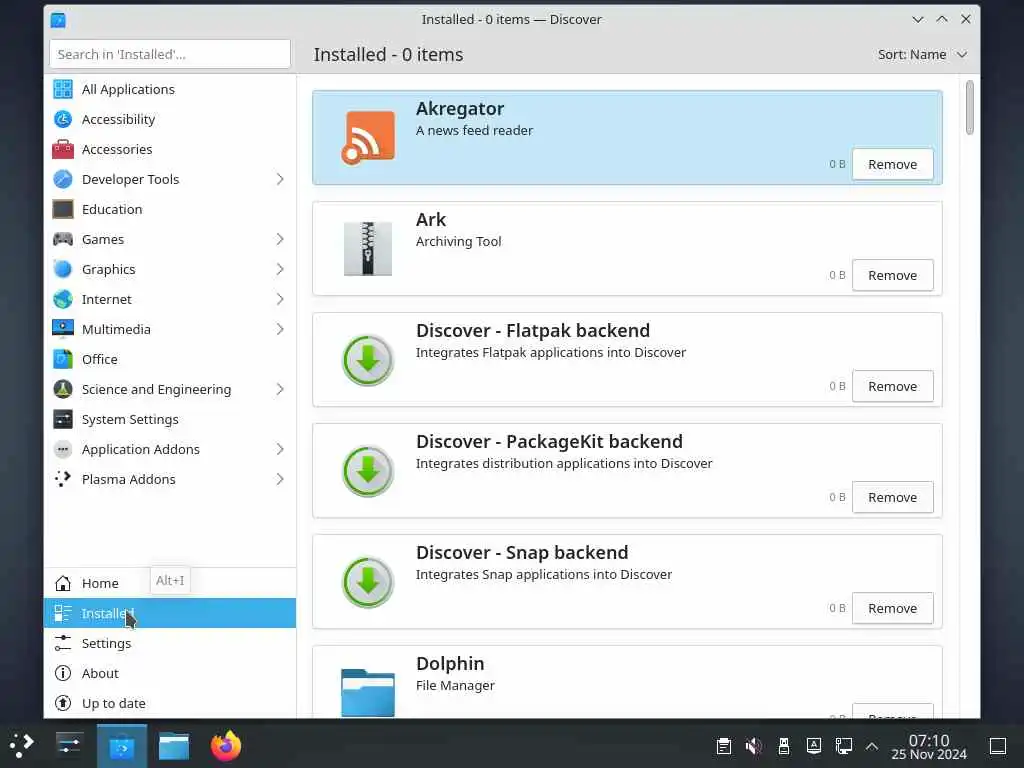Click the Accessibility category icon
The width and height of the screenshot is (1024, 768).
click(63, 119)
